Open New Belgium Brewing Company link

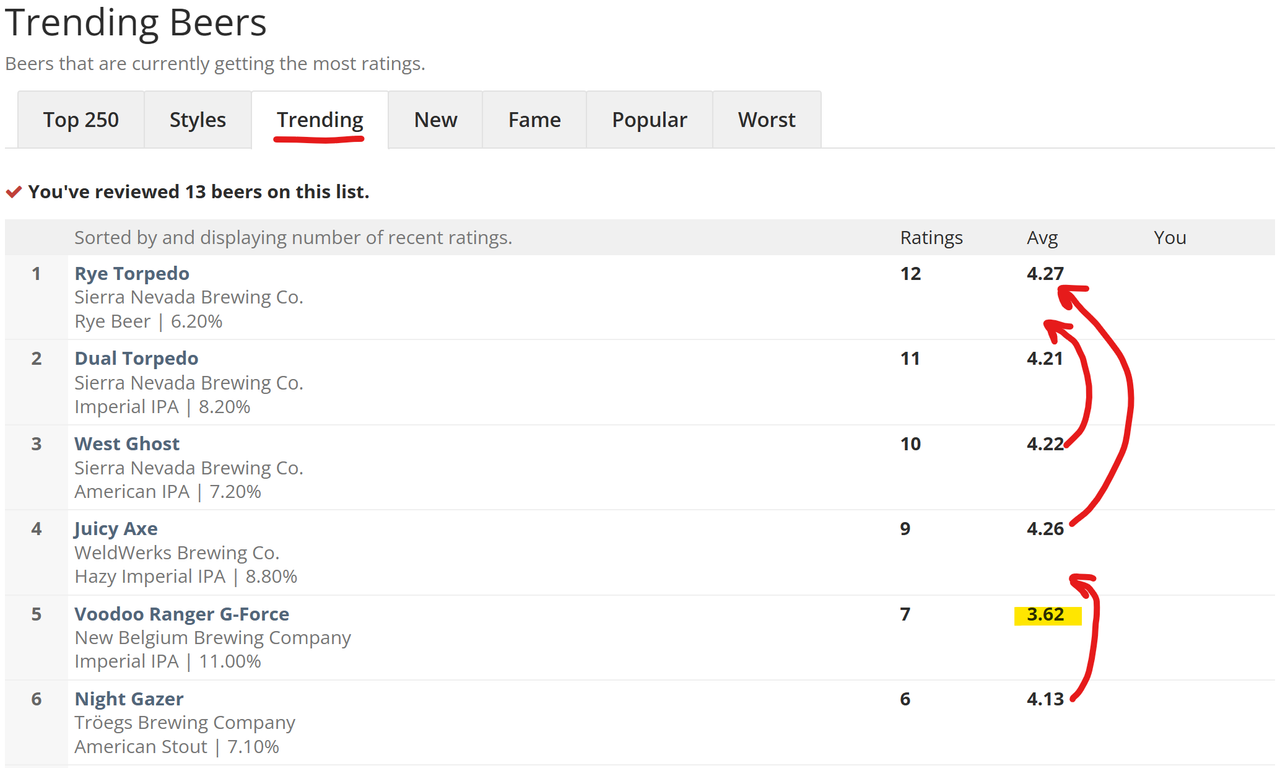(213, 638)
